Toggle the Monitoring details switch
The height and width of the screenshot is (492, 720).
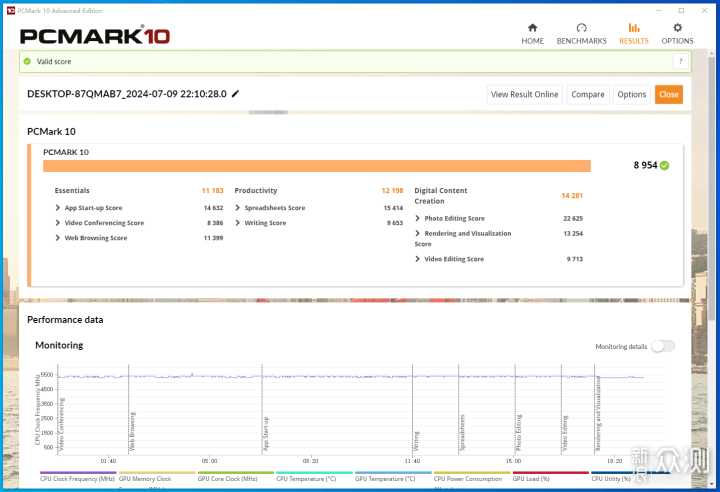(x=663, y=346)
